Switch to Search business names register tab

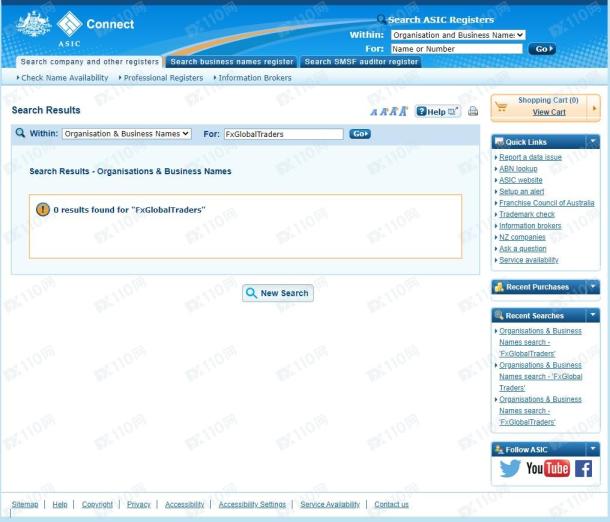231,62
